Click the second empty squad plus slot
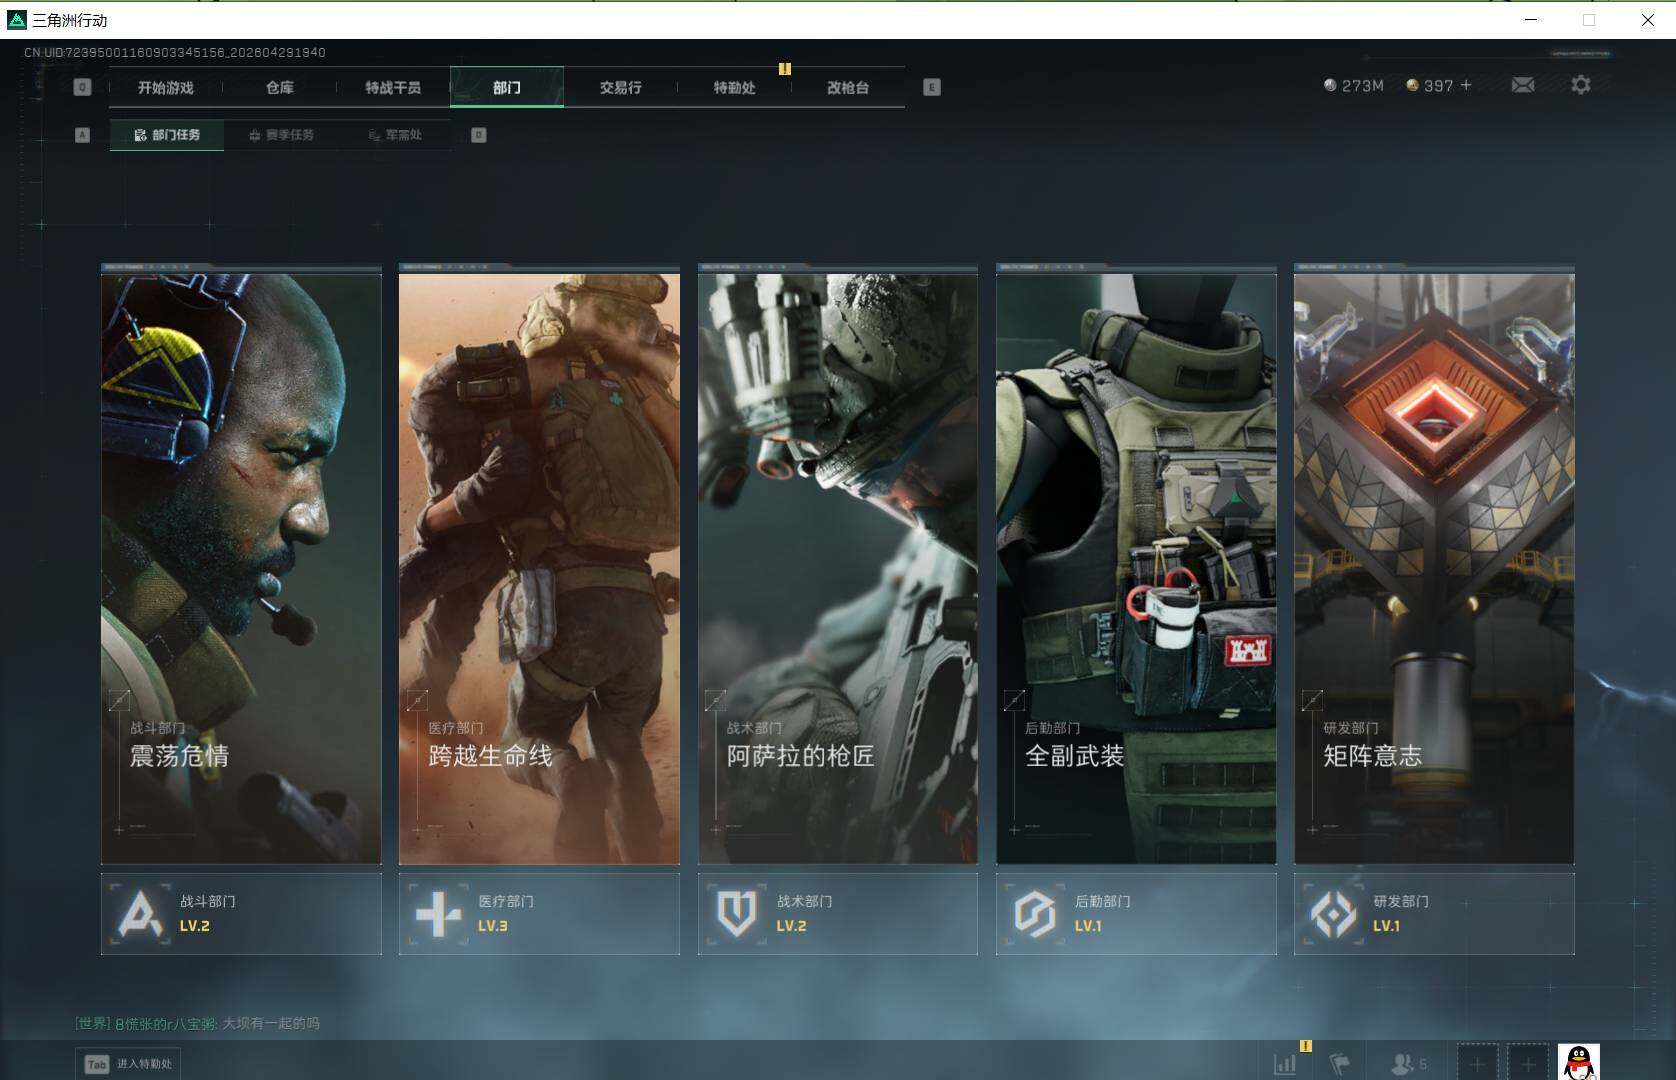1676x1080 pixels. (1528, 1062)
